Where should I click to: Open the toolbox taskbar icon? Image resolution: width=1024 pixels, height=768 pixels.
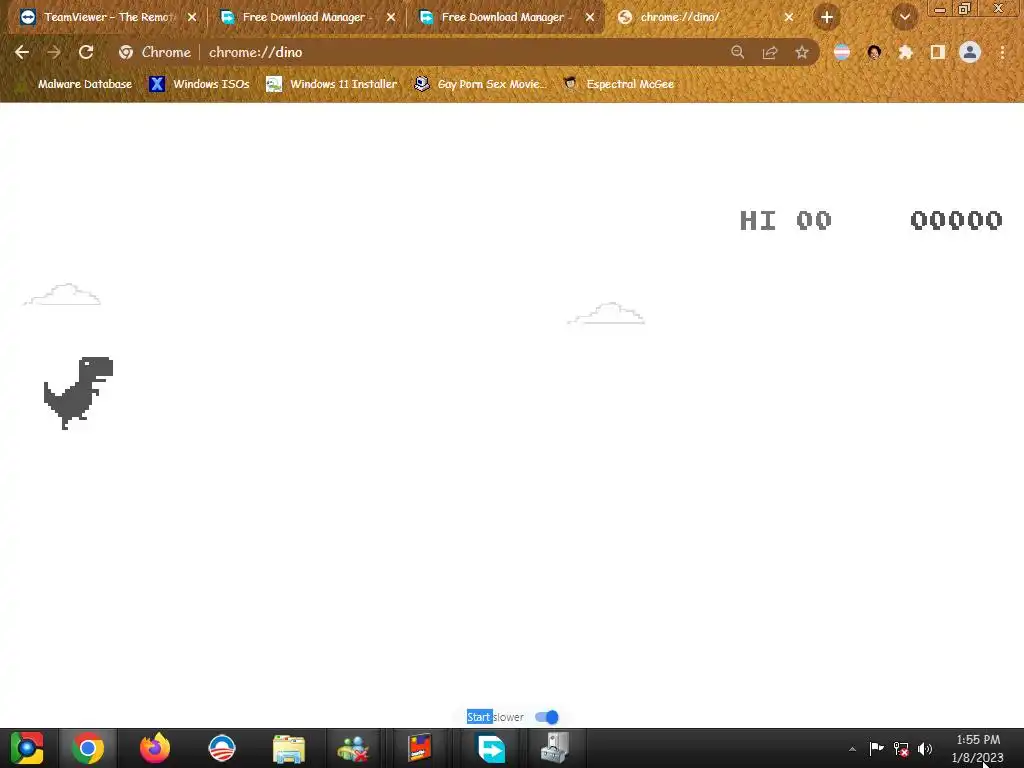[x=555, y=748]
